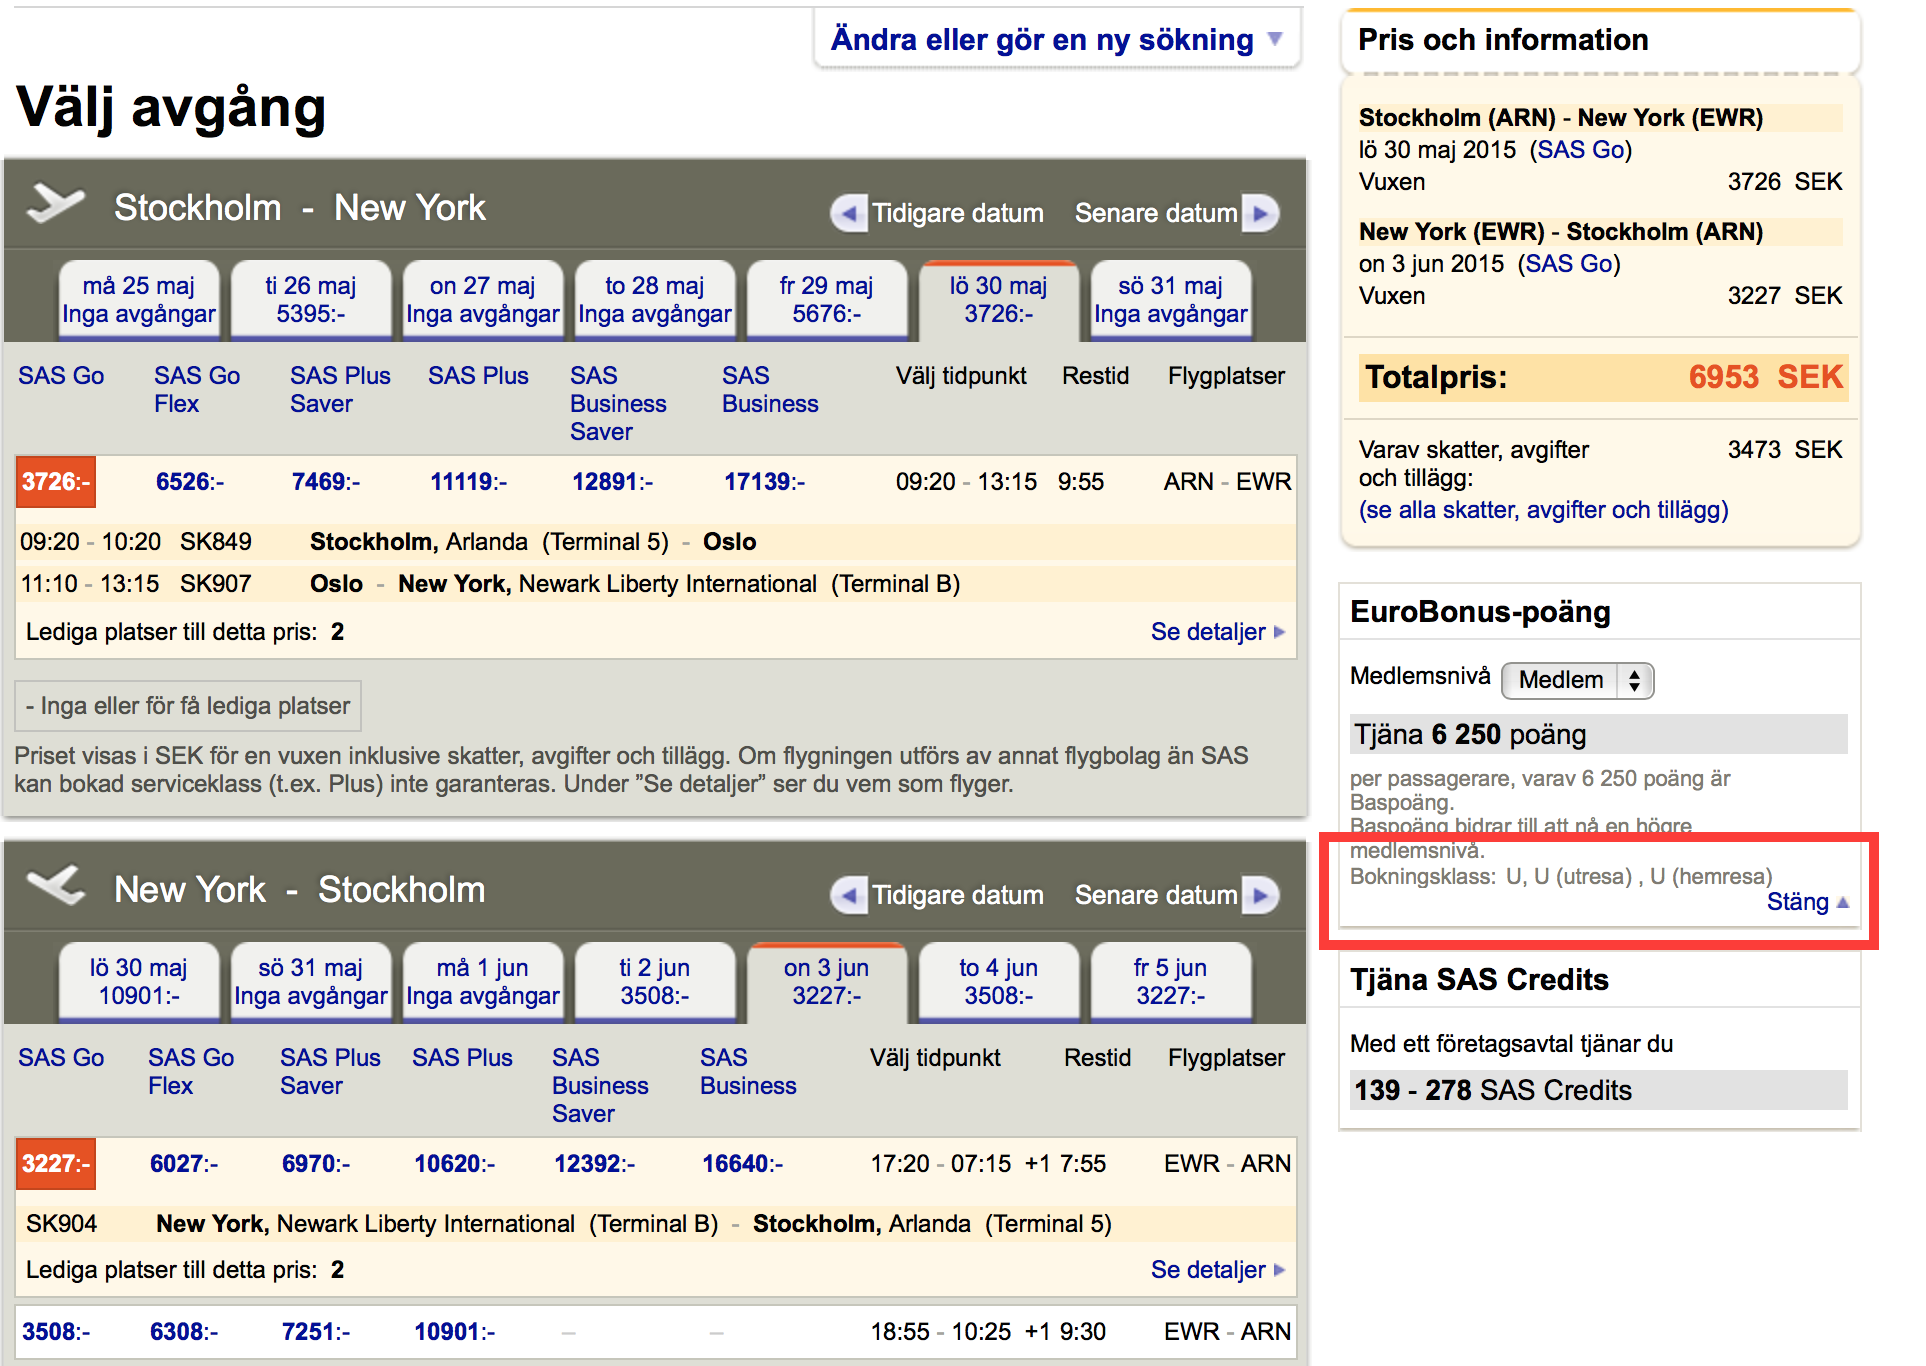The image size is (1926, 1366).
Task: Choose return SAS Plus Saver price 6970
Action: [315, 1164]
